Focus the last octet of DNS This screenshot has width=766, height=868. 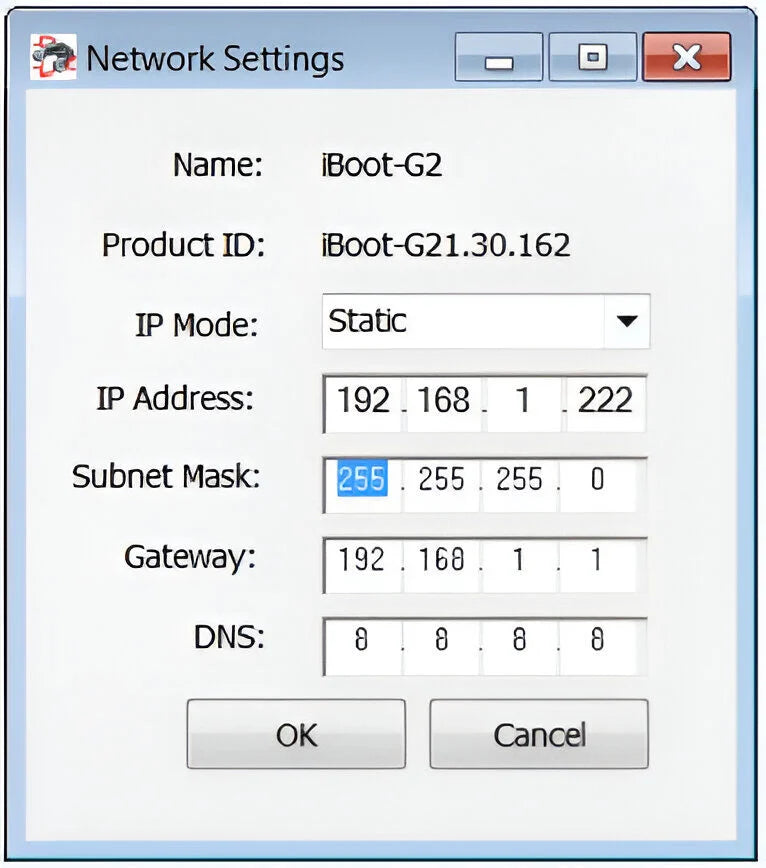click(x=598, y=640)
